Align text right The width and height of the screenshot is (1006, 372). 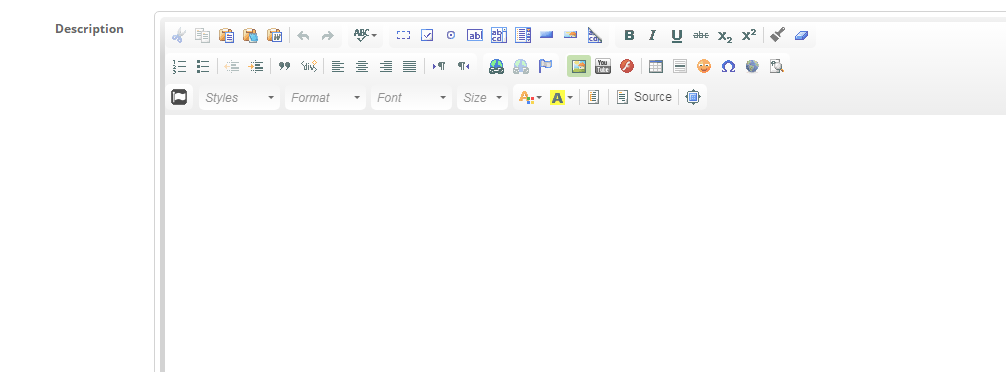click(386, 66)
